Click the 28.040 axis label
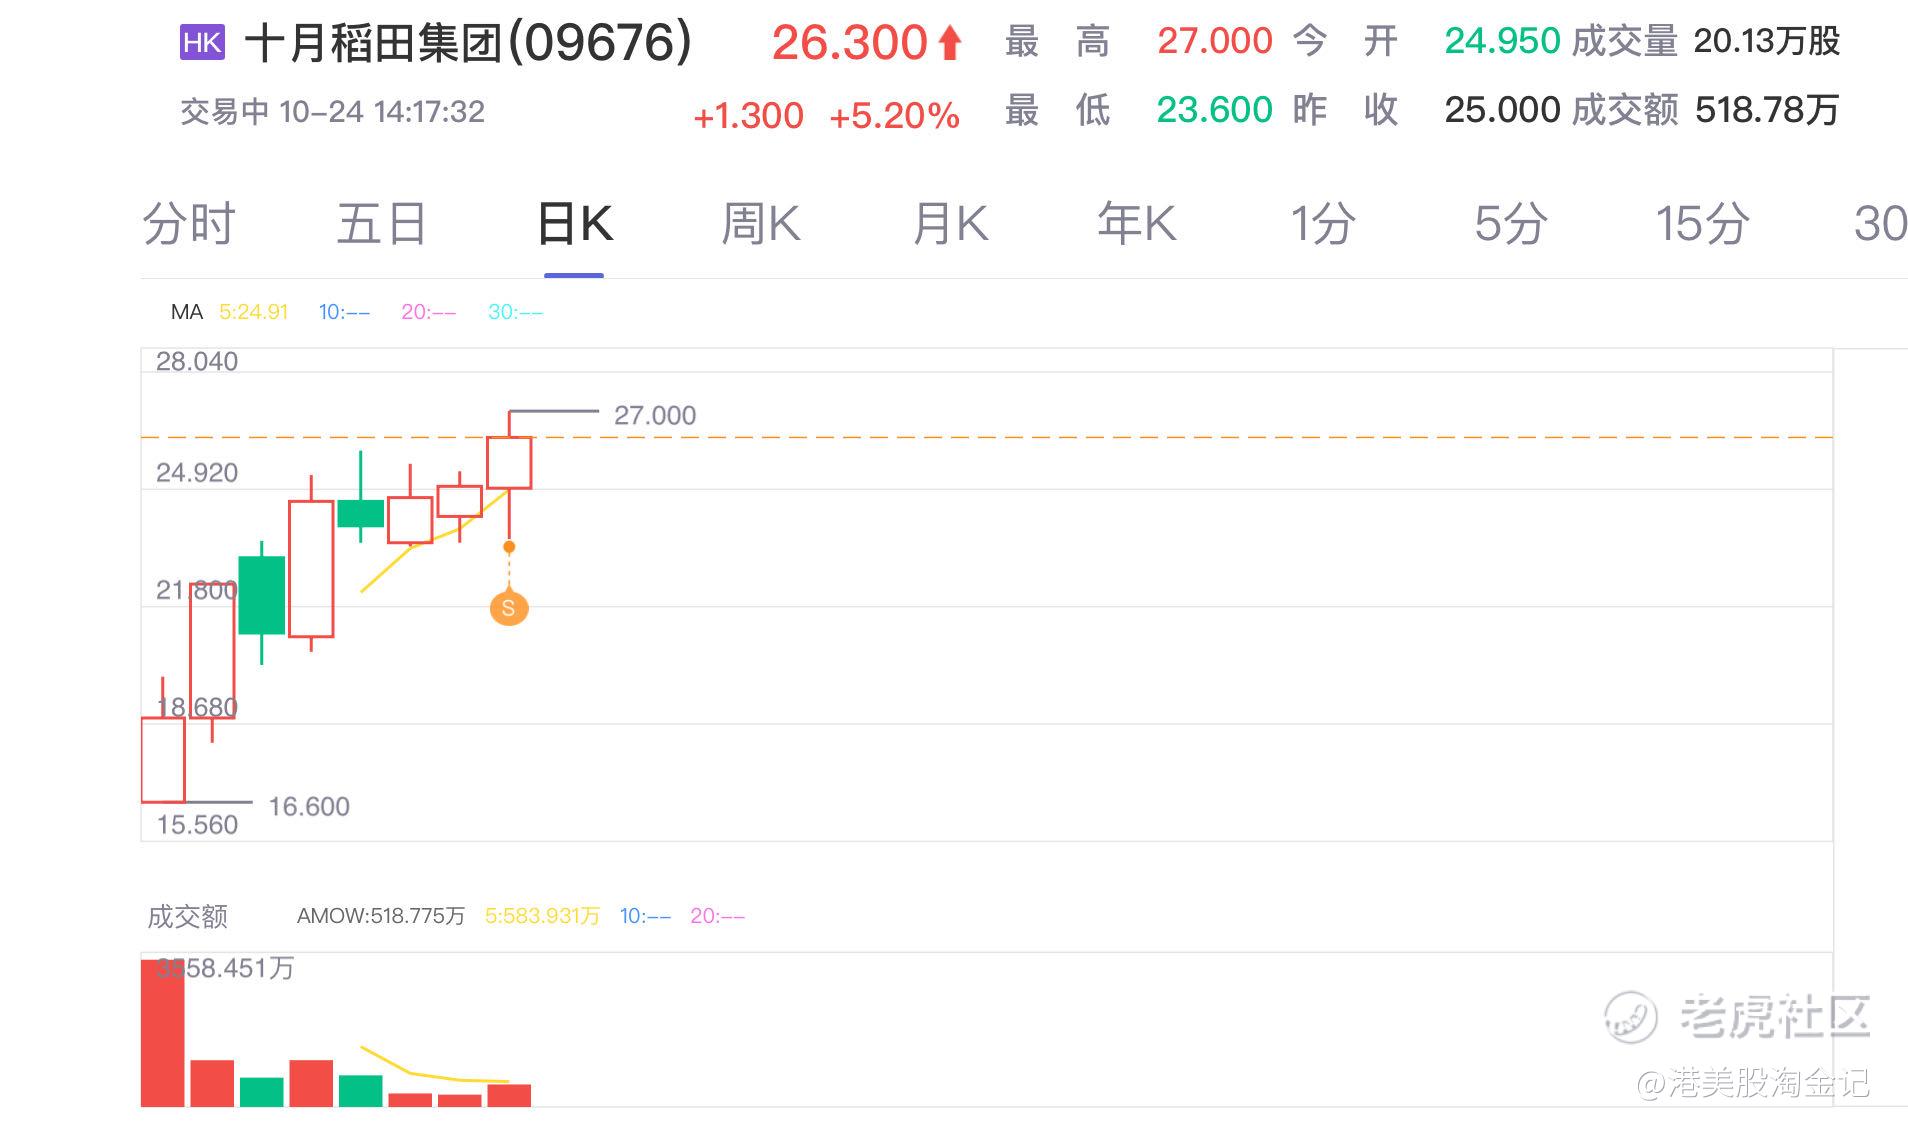 coord(197,361)
